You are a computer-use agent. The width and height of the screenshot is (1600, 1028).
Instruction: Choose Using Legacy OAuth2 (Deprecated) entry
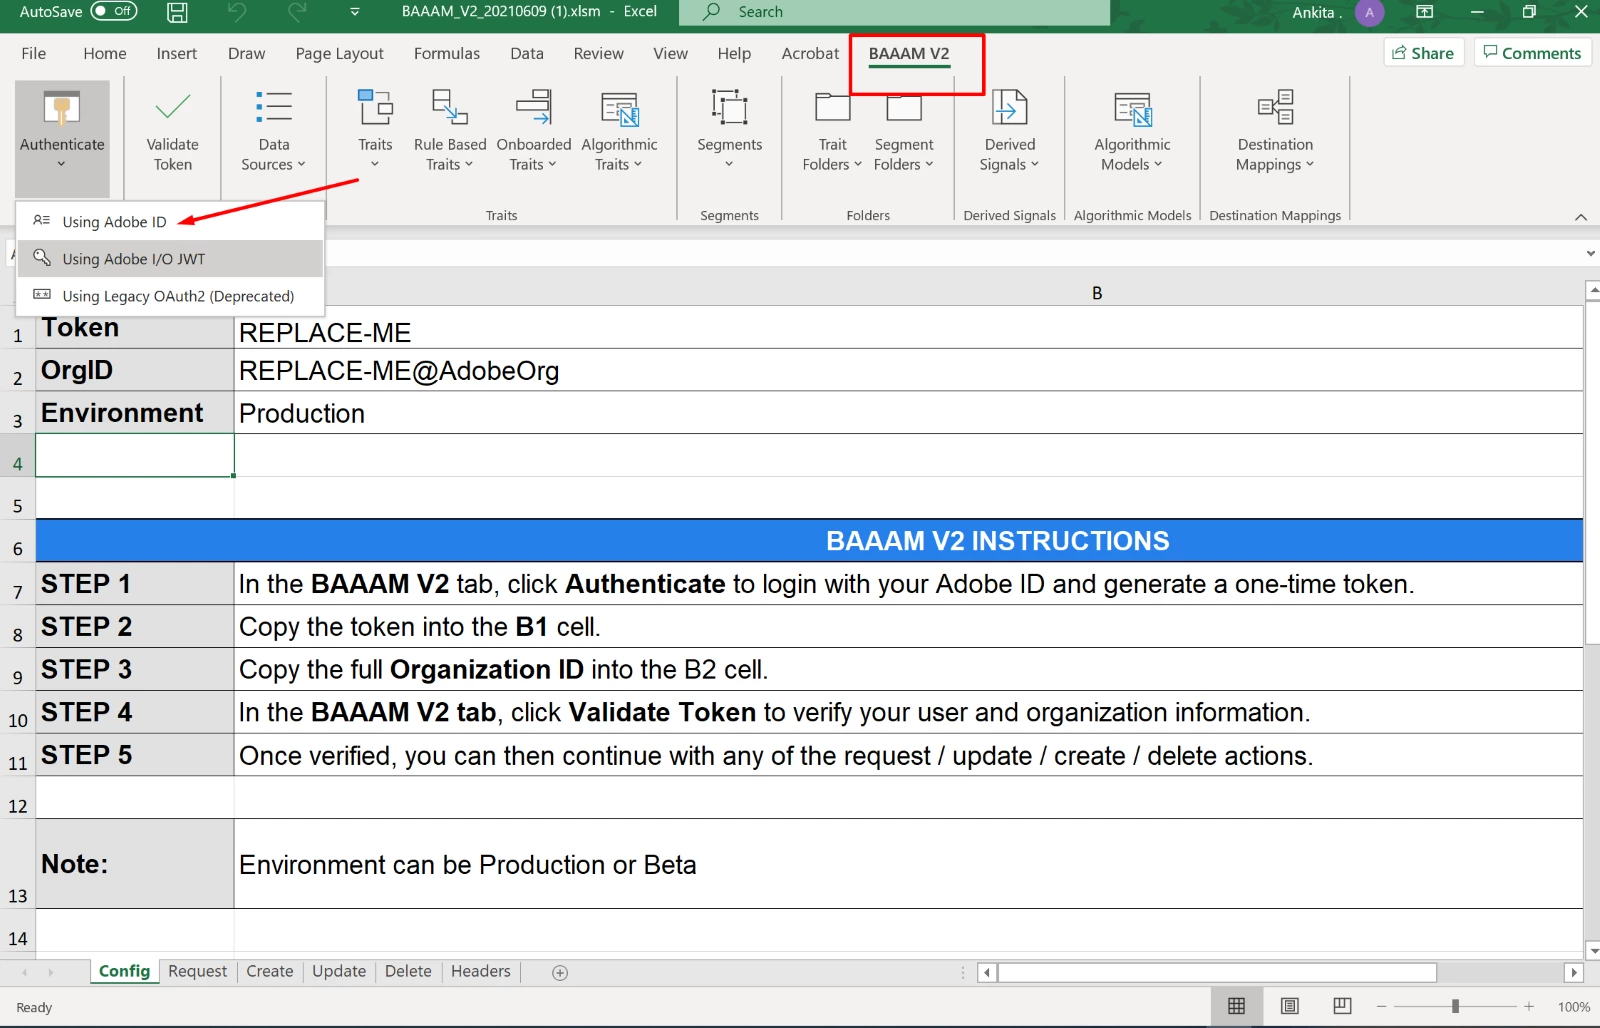[x=170, y=296]
